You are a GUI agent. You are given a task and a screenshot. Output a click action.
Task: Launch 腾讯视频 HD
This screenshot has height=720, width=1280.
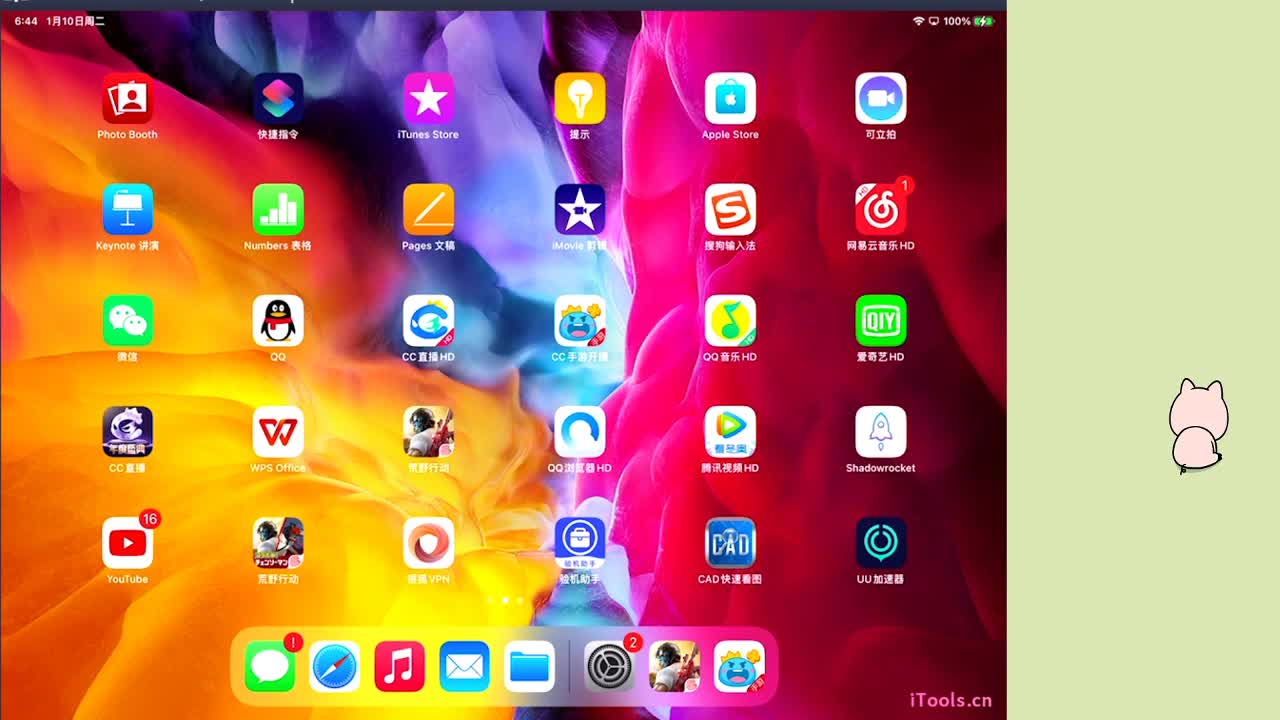730,431
